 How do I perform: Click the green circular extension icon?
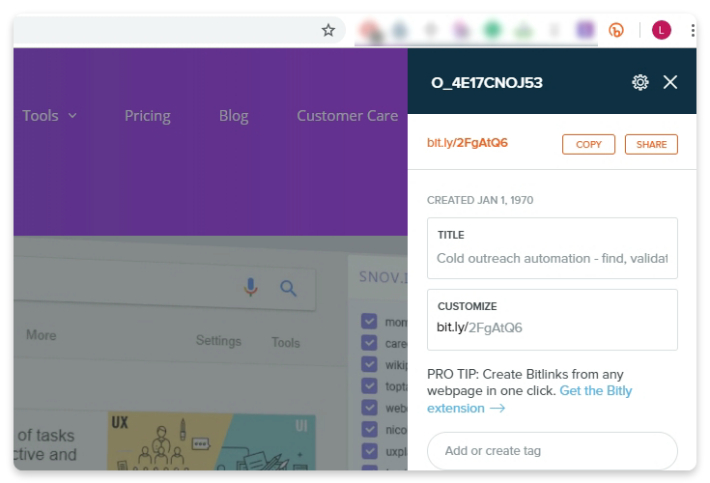(x=492, y=30)
